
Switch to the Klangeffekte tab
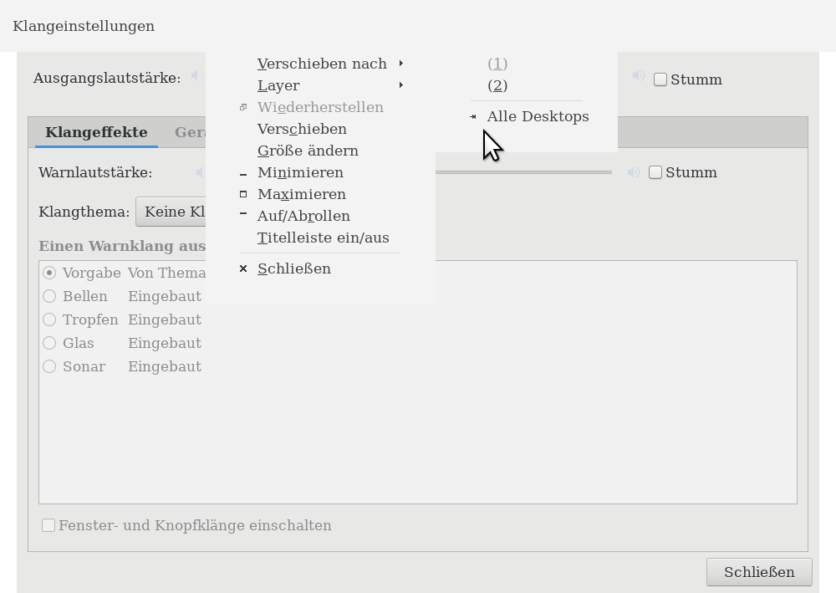(x=96, y=132)
